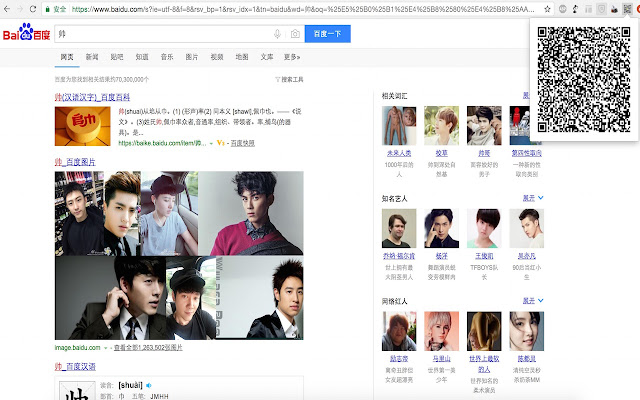Switch to the 地图 tab
This screenshot has width=640, height=400.
tap(242, 57)
